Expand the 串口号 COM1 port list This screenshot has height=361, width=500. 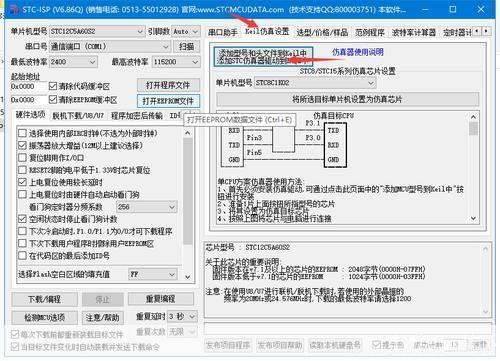click(110, 47)
